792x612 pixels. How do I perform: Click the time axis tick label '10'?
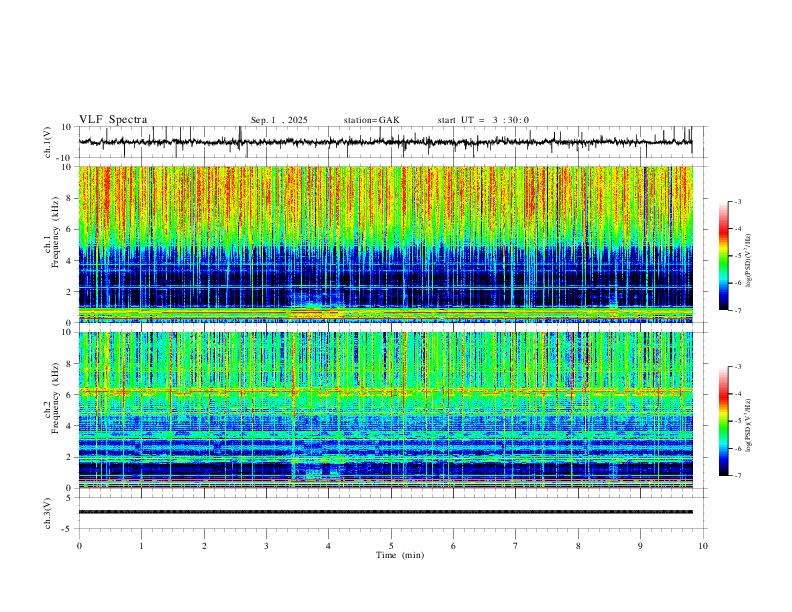(x=703, y=546)
